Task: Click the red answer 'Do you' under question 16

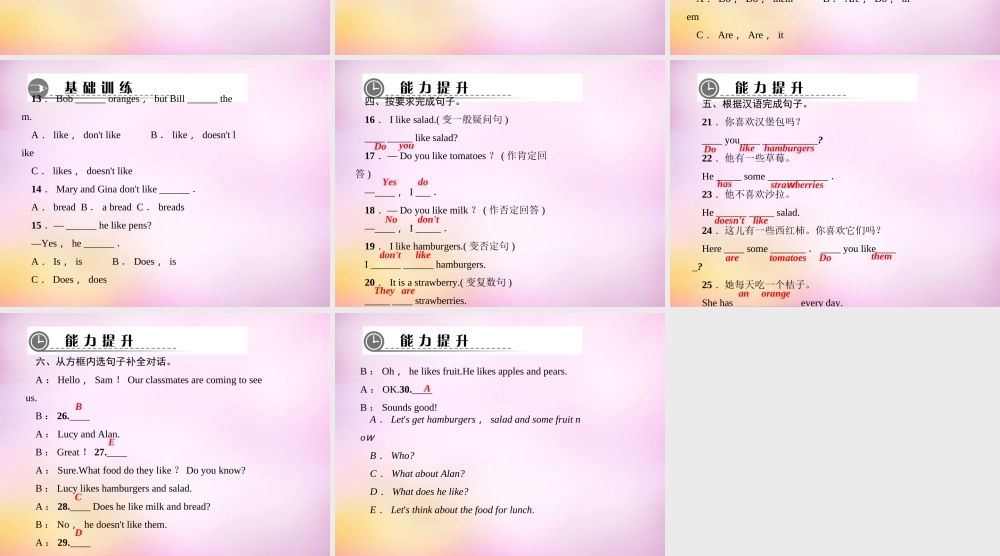Action: point(393,146)
